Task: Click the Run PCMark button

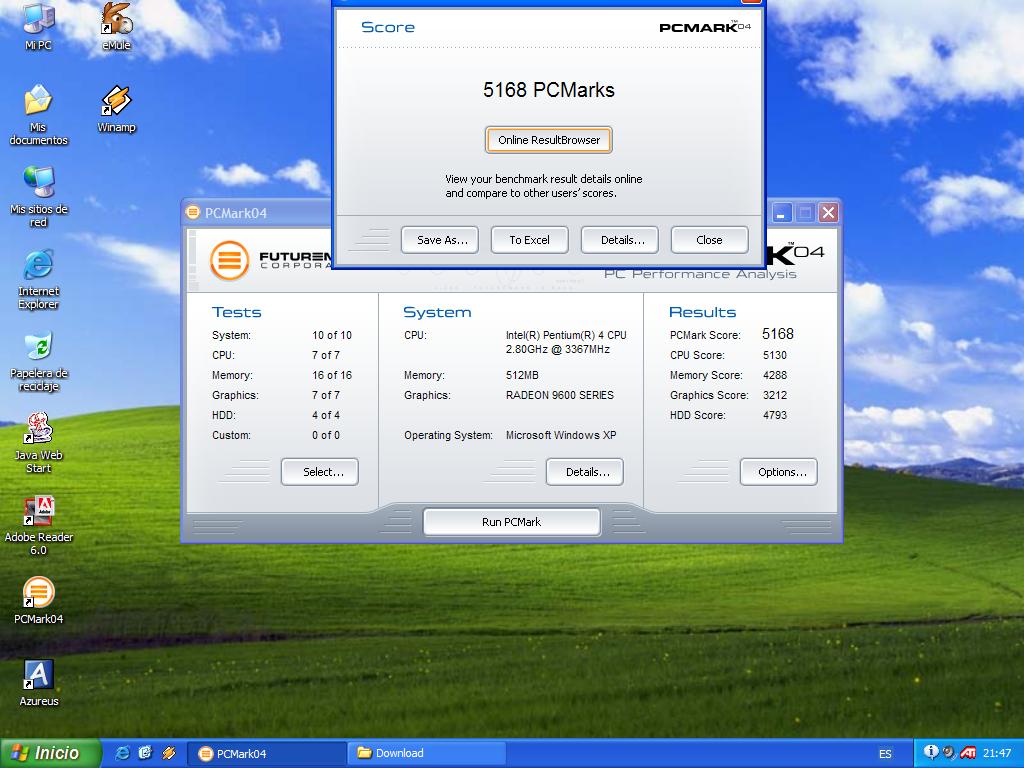Action: (511, 522)
